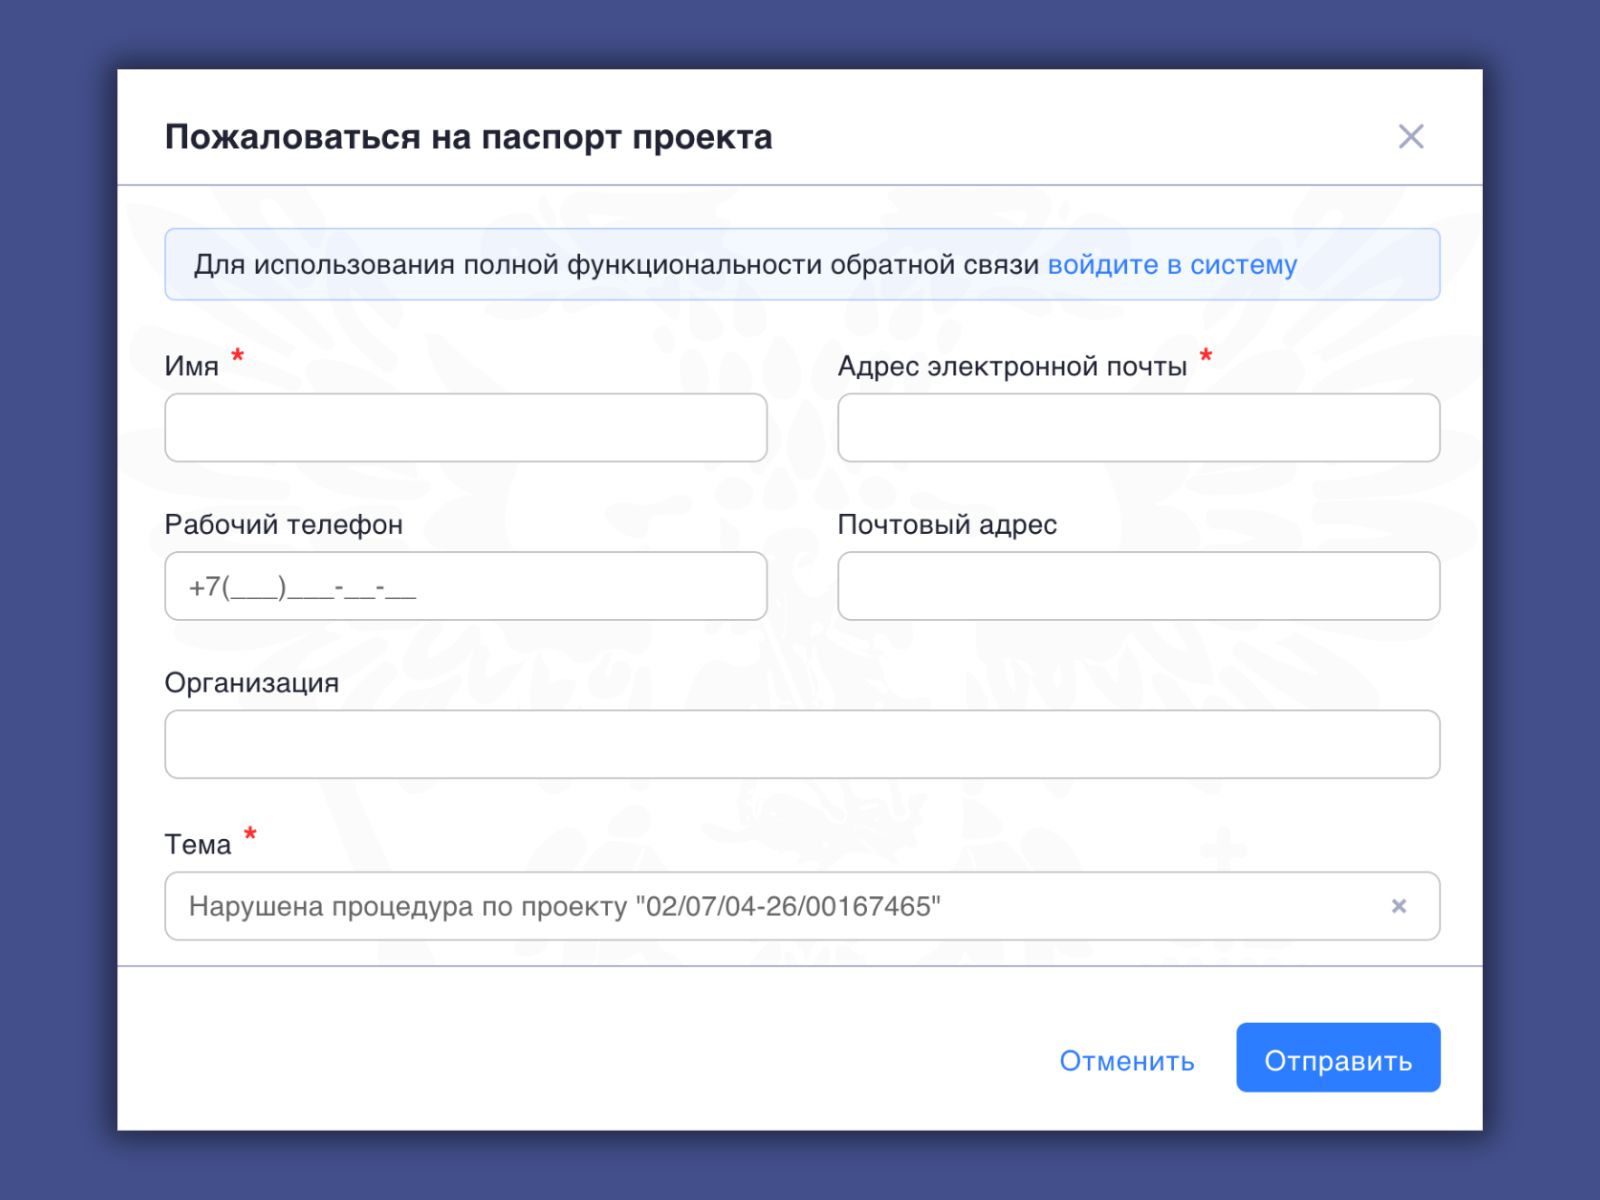Click the 'Рабочий телефон' label
1600x1200 pixels.
pyautogui.click(x=283, y=525)
